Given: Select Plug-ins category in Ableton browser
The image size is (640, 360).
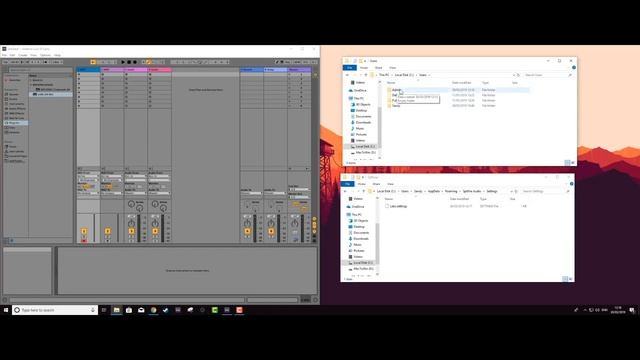Looking at the screenshot, I should tap(16, 123).
